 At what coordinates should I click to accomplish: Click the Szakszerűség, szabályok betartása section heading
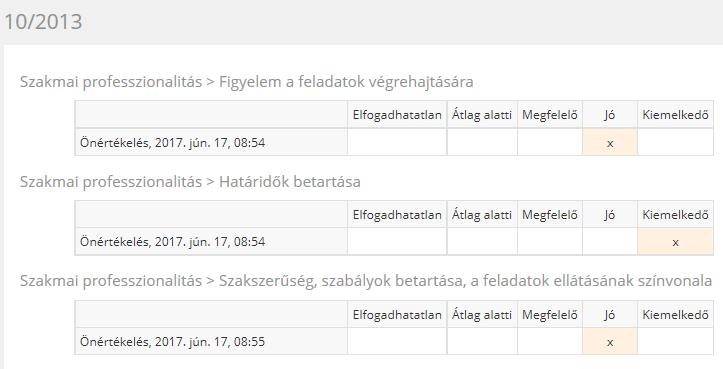point(366,281)
